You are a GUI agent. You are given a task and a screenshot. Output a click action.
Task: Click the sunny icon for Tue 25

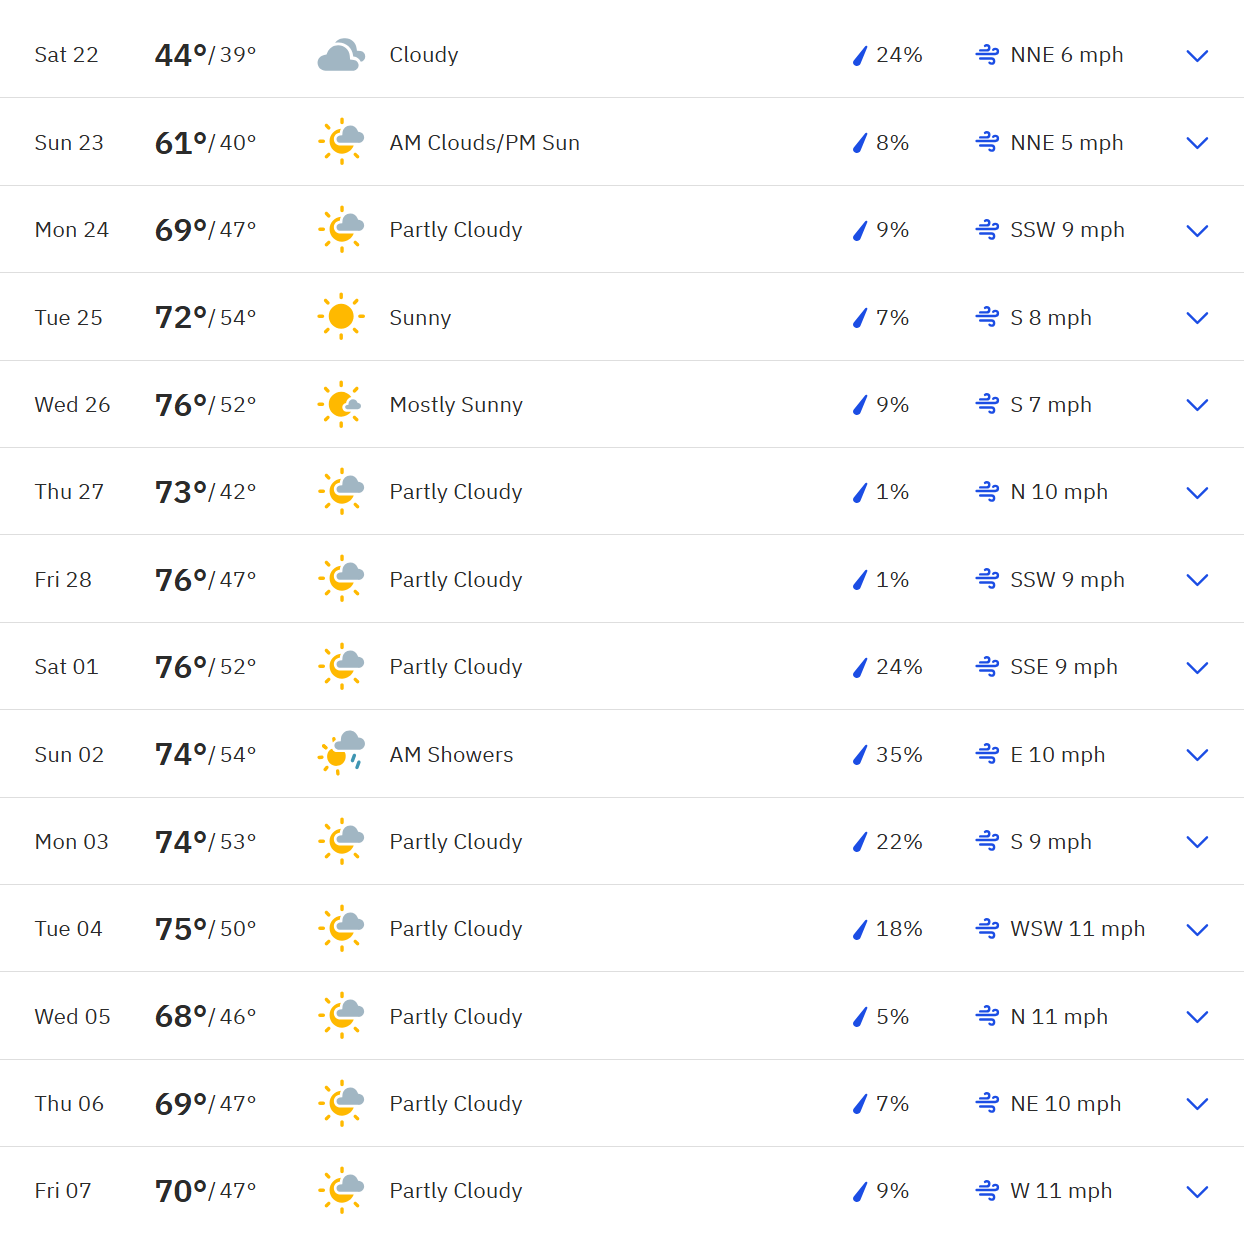click(341, 317)
